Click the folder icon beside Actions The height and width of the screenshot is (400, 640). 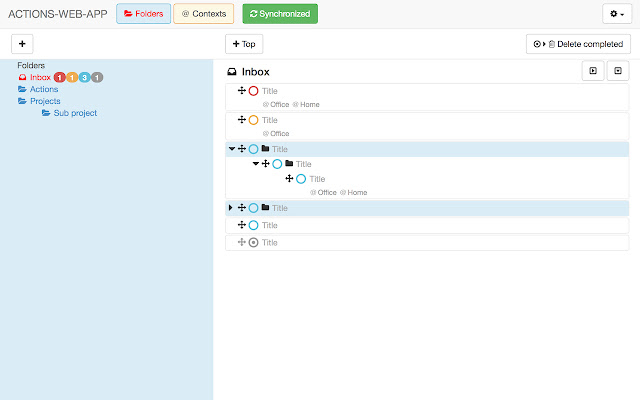pyautogui.click(x=22, y=89)
